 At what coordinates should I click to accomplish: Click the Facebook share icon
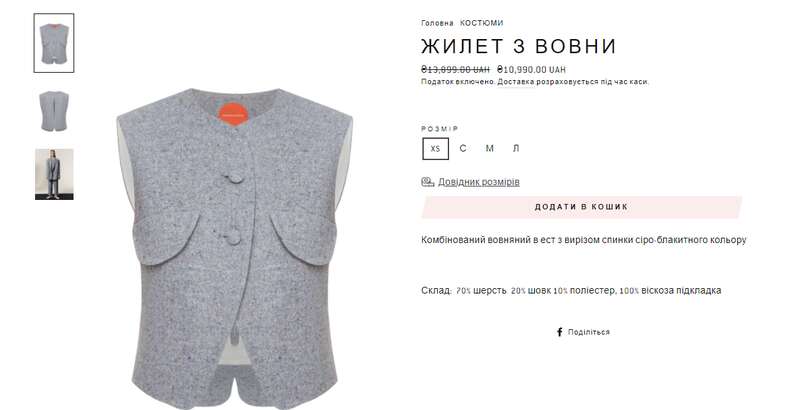point(559,332)
